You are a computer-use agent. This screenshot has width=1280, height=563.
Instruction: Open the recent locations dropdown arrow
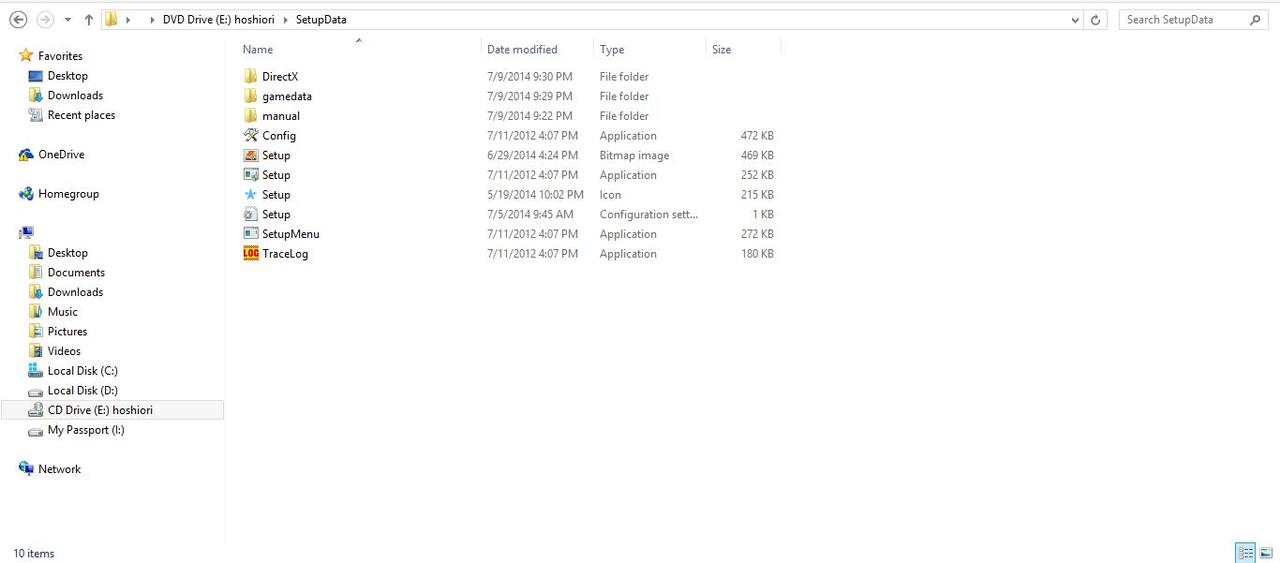[68, 20]
